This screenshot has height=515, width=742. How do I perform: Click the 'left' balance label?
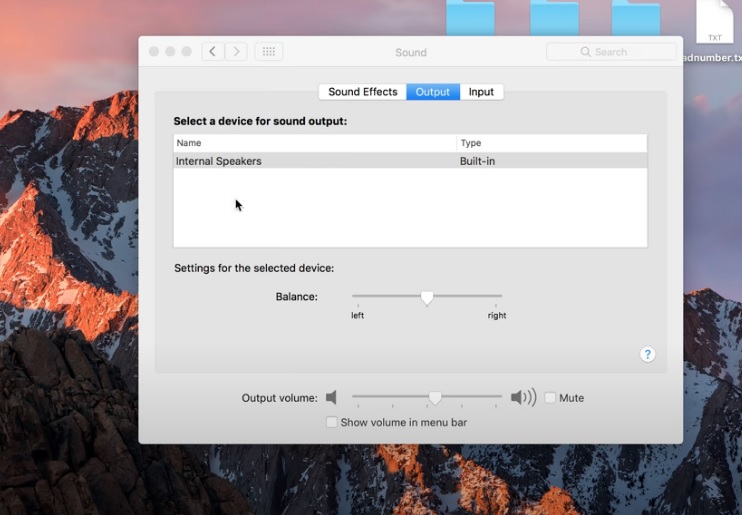tap(357, 315)
